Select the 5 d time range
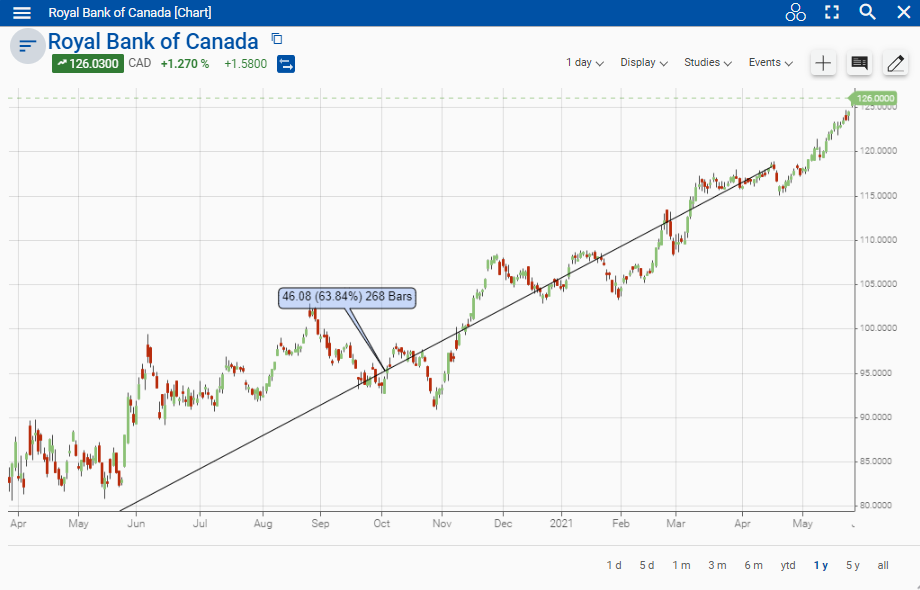Image resolution: width=920 pixels, height=590 pixels. click(647, 565)
